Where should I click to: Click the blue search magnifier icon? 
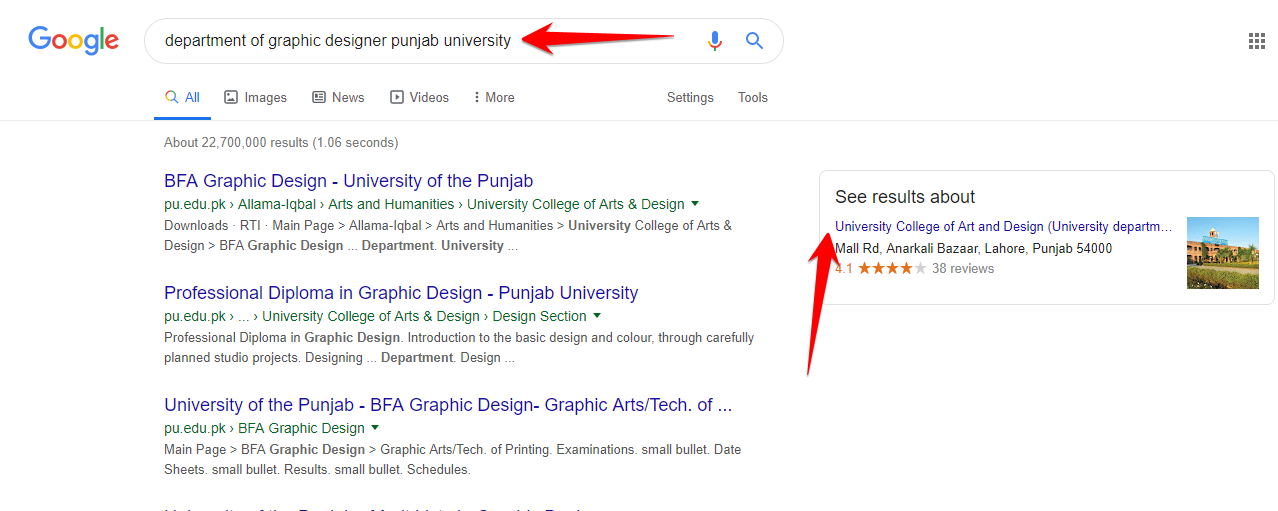[x=754, y=41]
